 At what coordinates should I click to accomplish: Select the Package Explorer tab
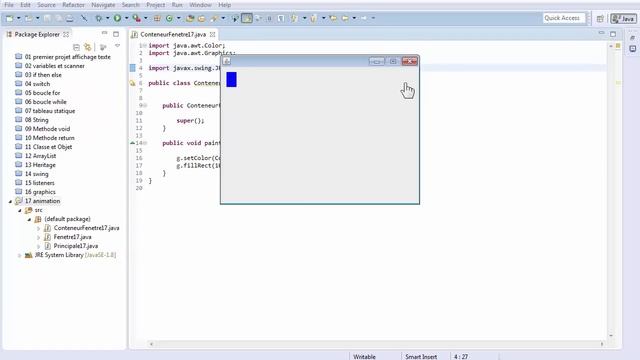point(37,35)
